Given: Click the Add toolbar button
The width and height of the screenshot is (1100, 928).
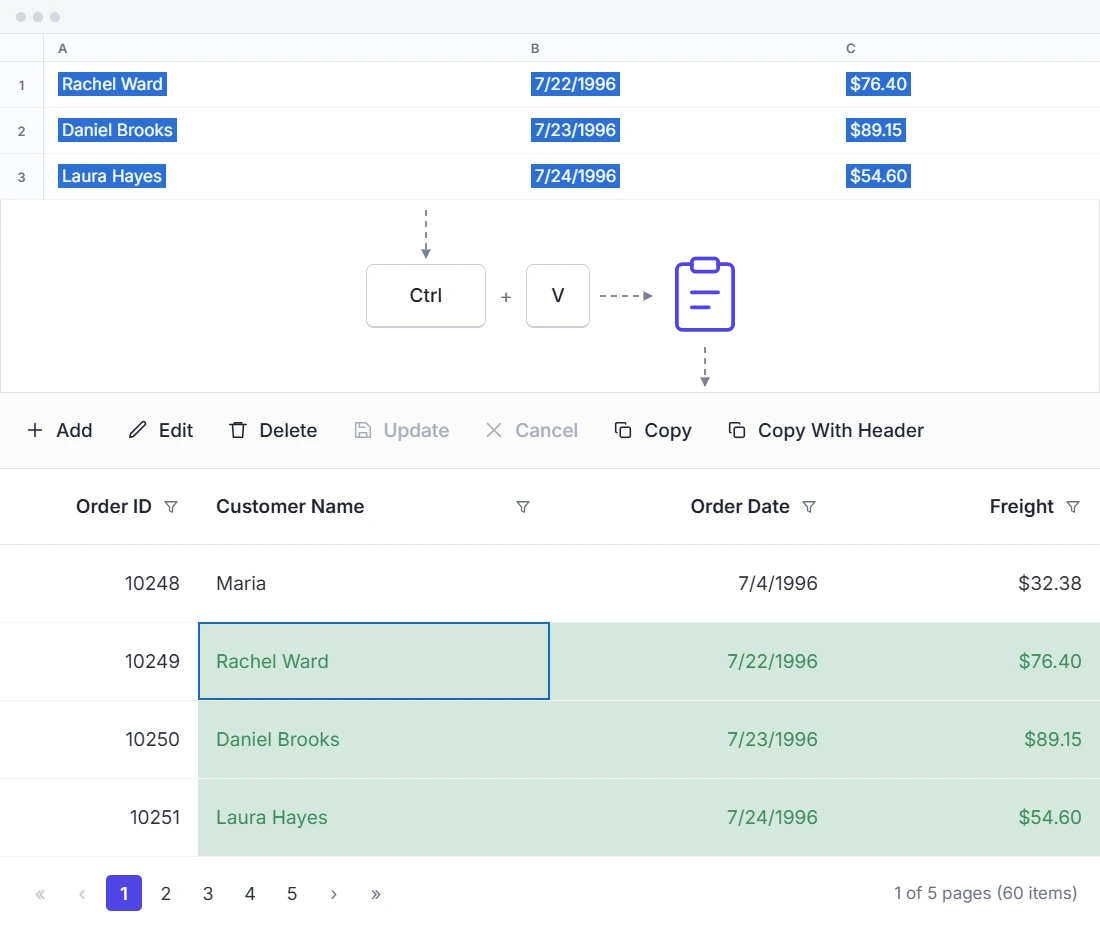Looking at the screenshot, I should tap(60, 430).
